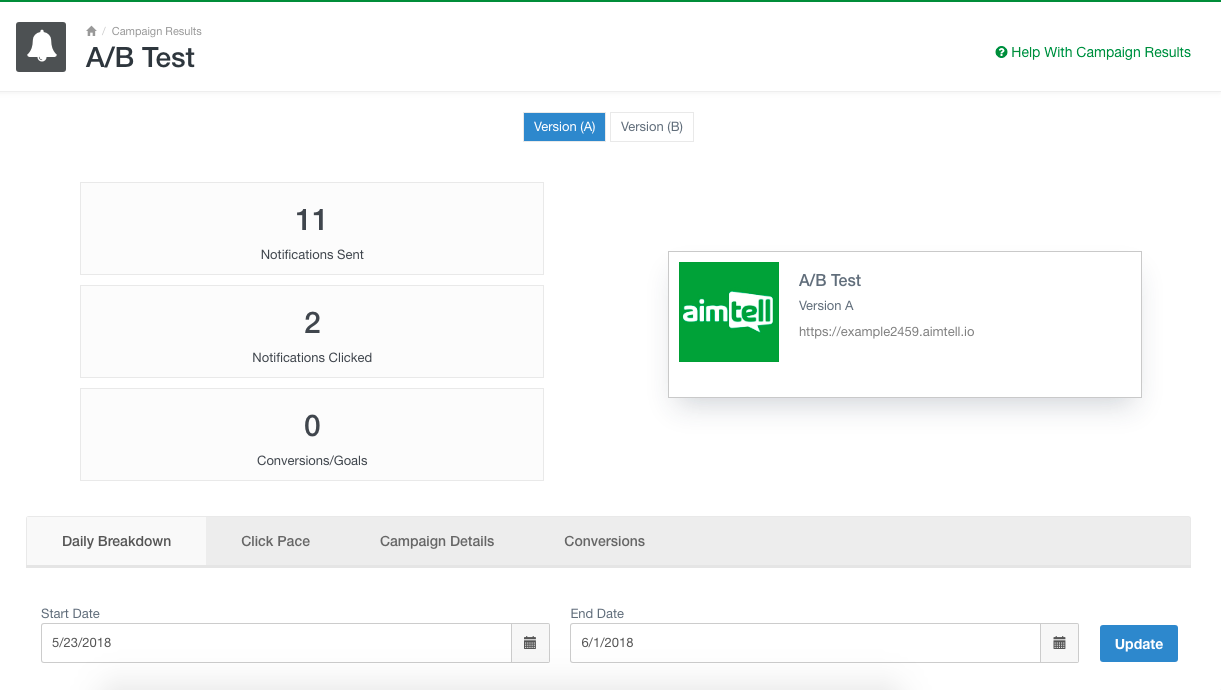Click the home breadcrumb icon
The height and width of the screenshot is (690, 1221).
tap(91, 31)
